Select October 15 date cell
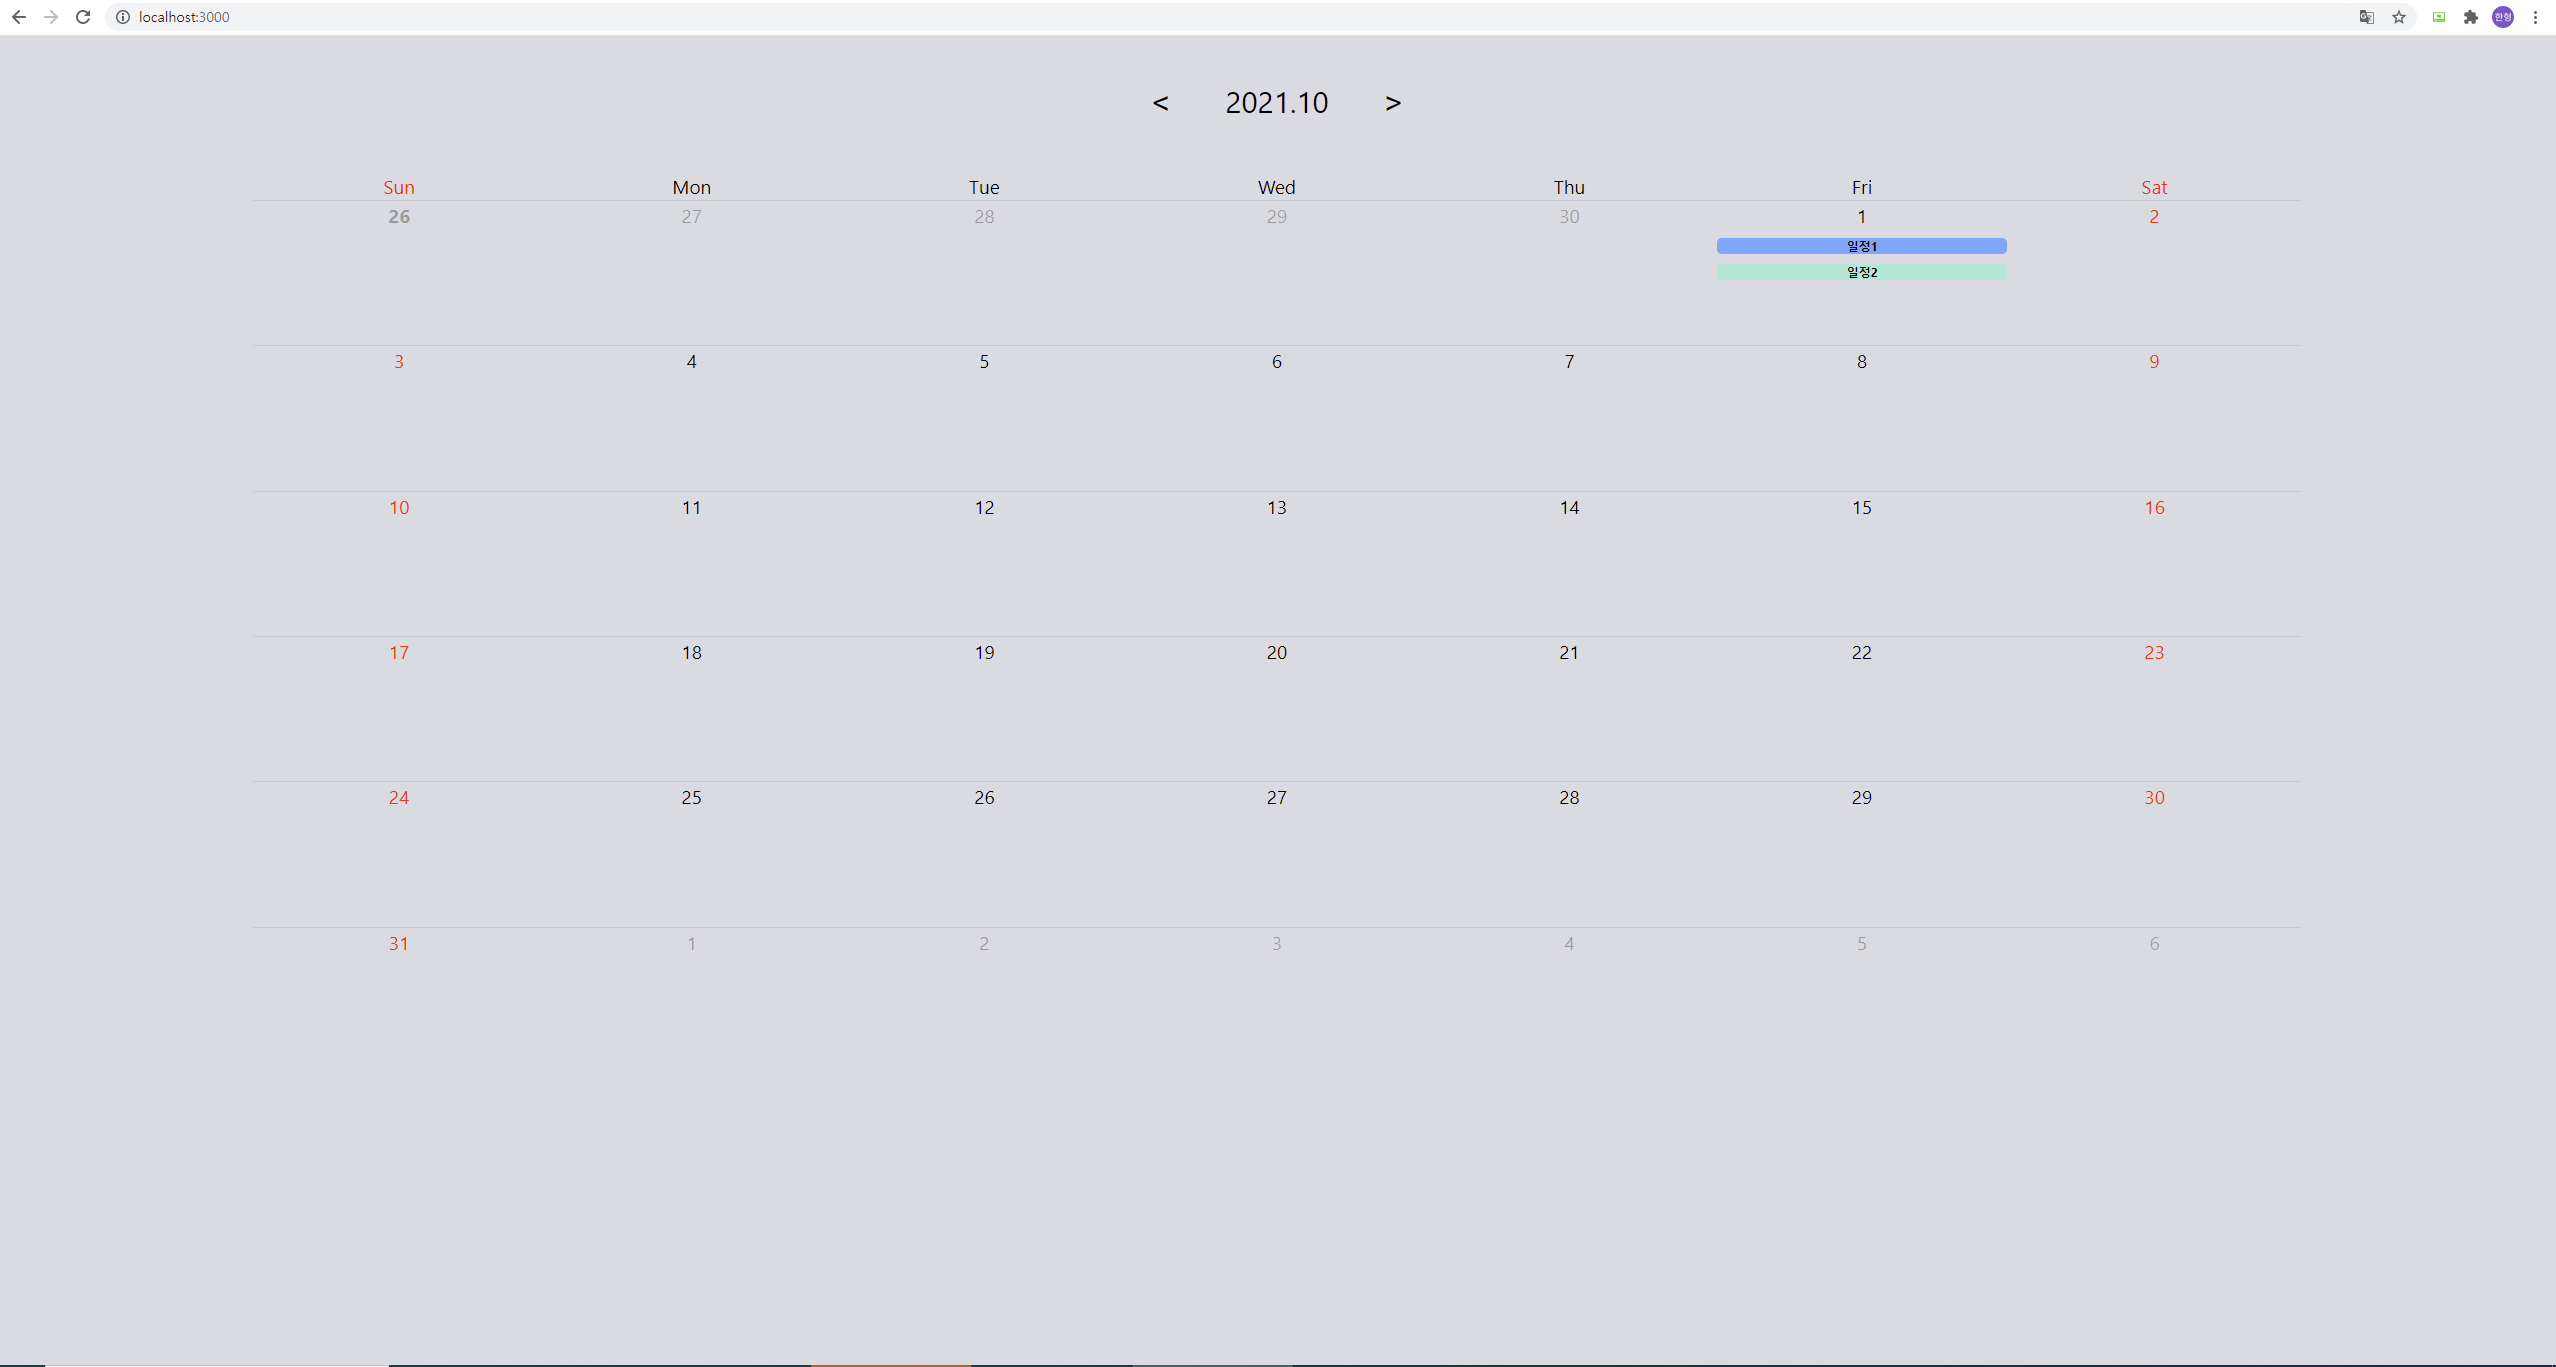Screen dimensions: 2556x1367 click(1861, 508)
